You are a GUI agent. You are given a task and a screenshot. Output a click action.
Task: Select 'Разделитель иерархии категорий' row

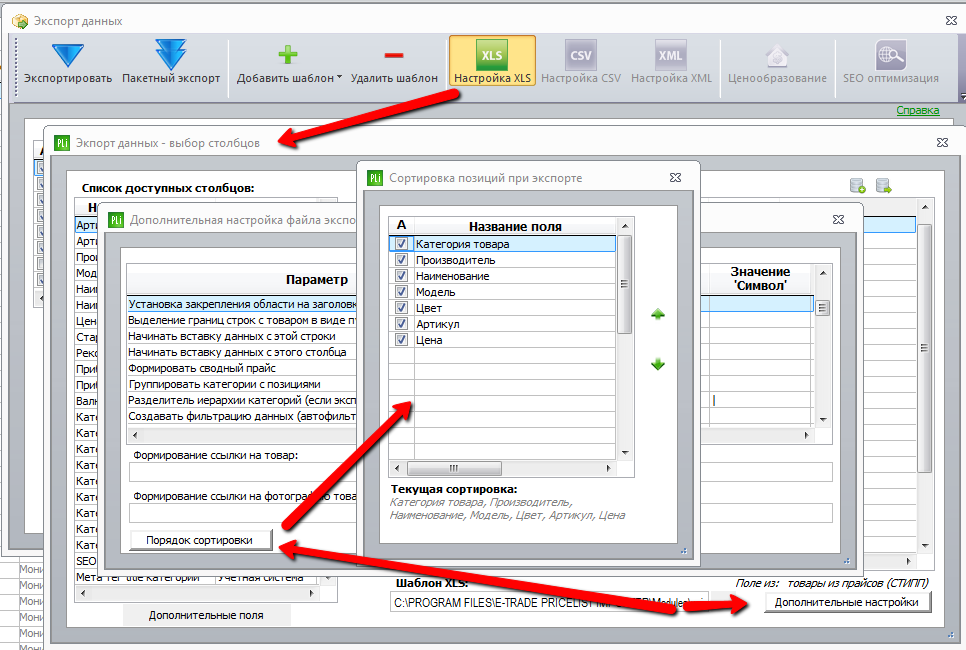[242, 400]
